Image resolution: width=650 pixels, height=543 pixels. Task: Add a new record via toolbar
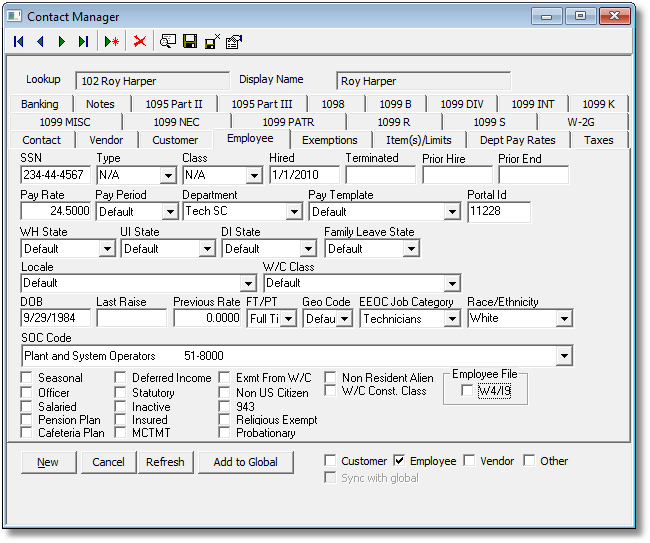coord(112,41)
